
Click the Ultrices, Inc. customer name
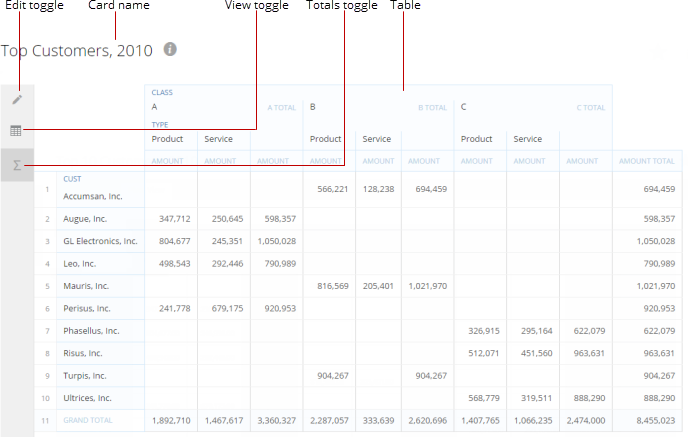tap(90, 398)
